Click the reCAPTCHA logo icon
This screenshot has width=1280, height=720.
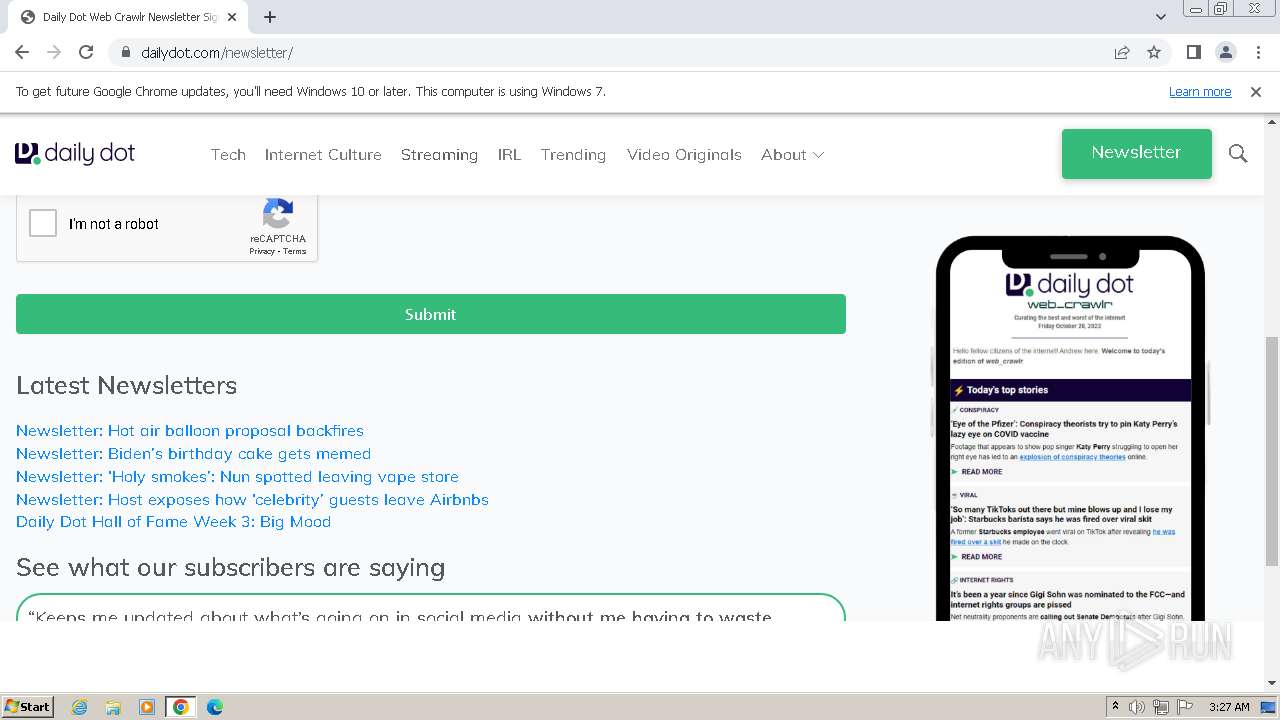click(278, 213)
